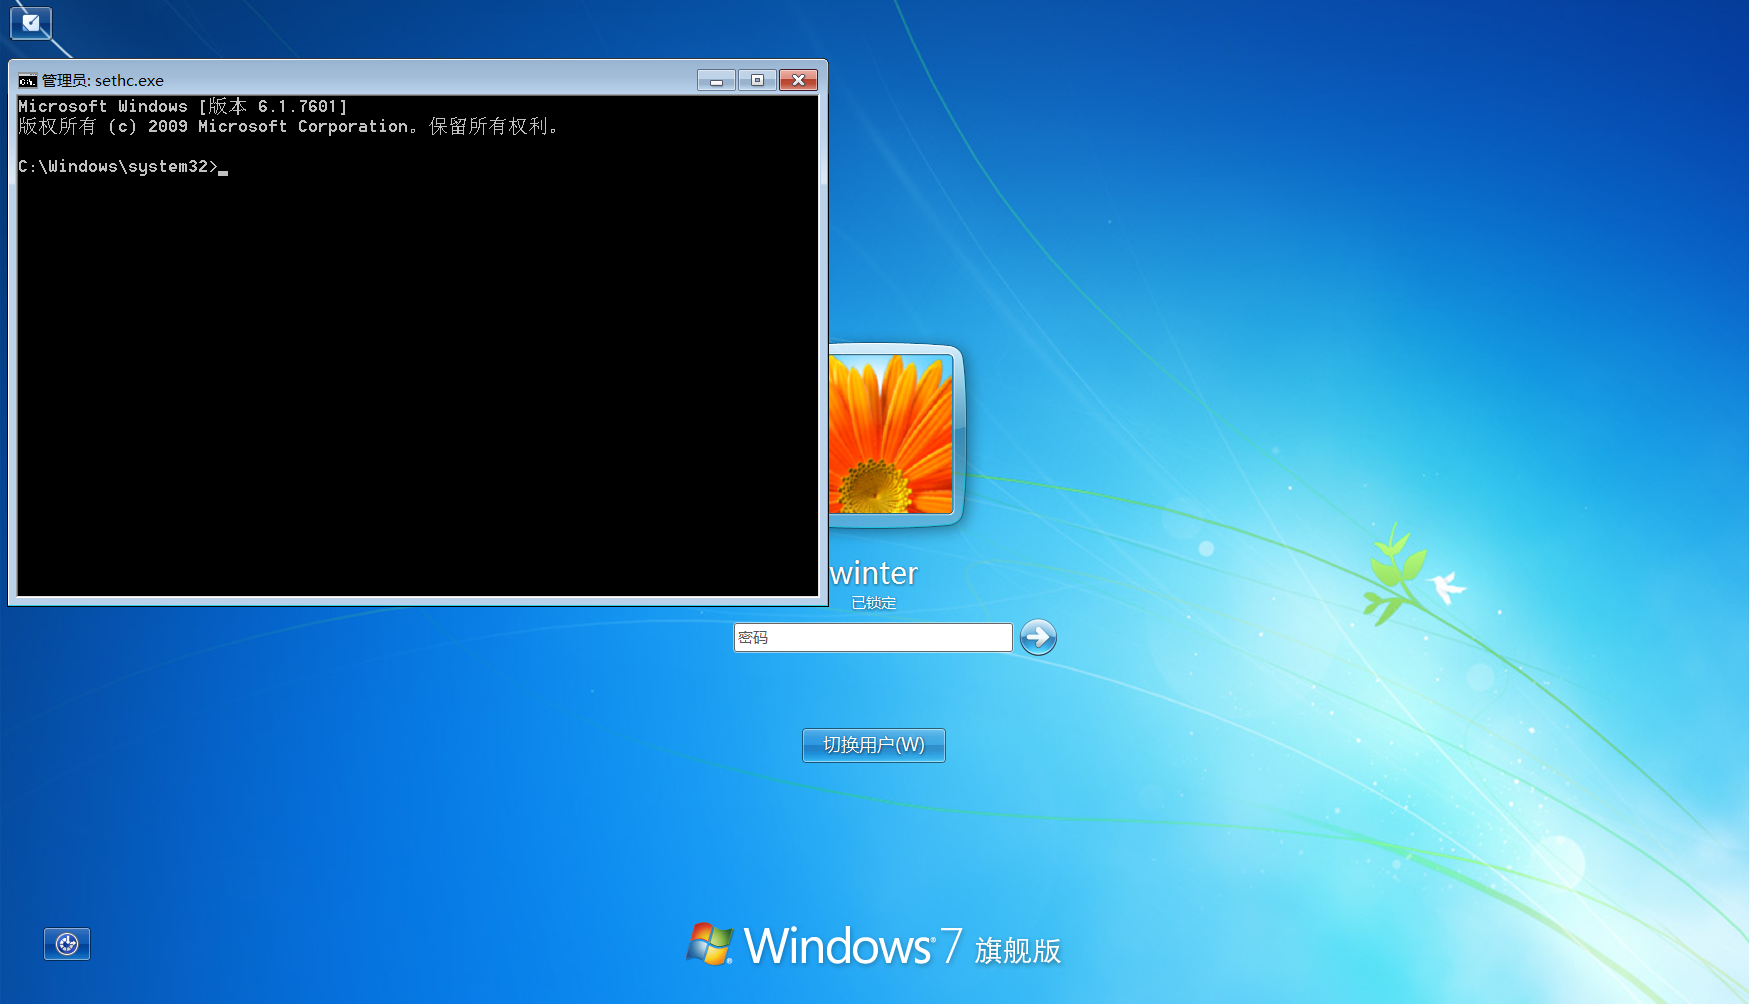Image resolution: width=1749 pixels, height=1004 pixels.
Task: Click the 管理员: sethc.exe title bar
Action: [x=400, y=80]
